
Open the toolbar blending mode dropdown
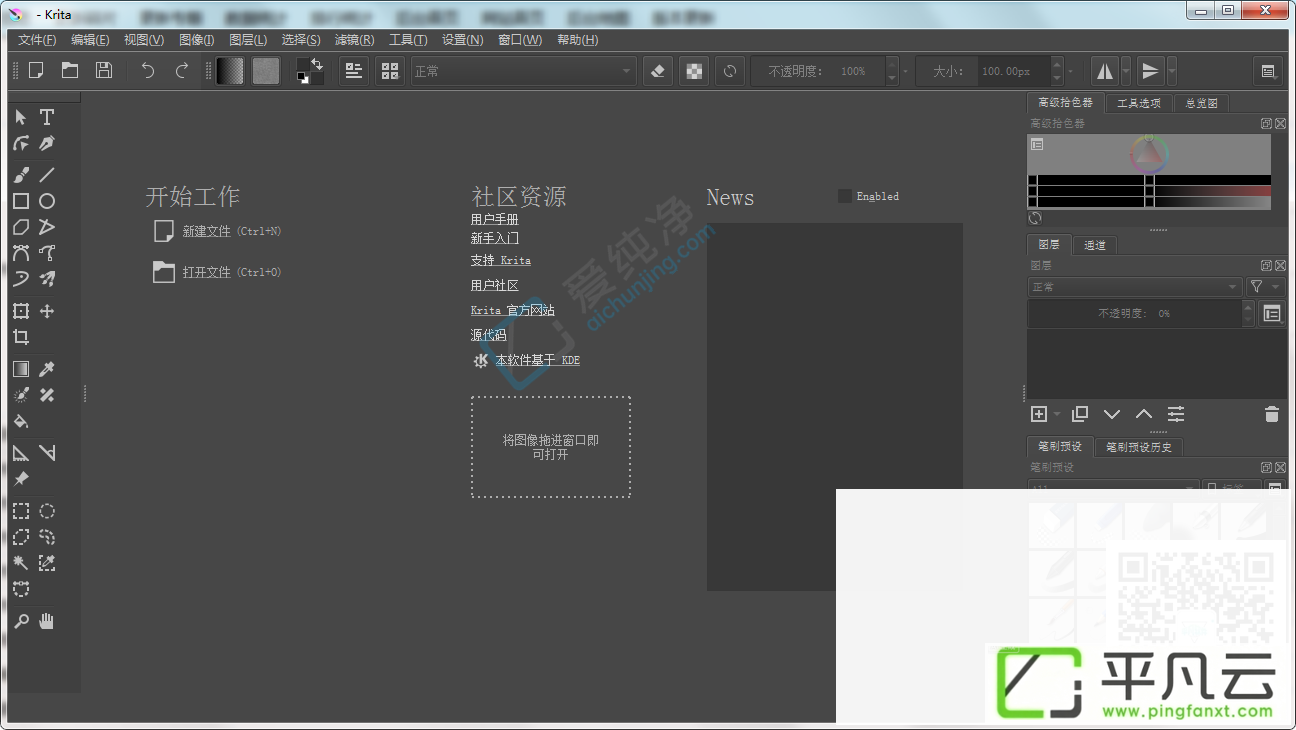pyautogui.click(x=523, y=71)
